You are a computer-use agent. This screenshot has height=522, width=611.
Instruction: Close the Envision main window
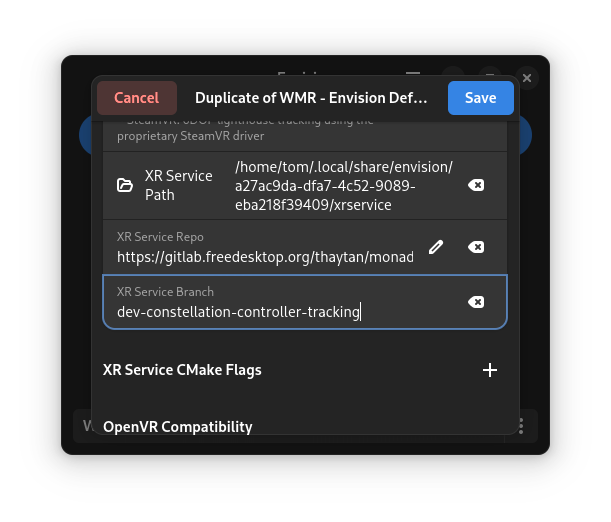[527, 77]
